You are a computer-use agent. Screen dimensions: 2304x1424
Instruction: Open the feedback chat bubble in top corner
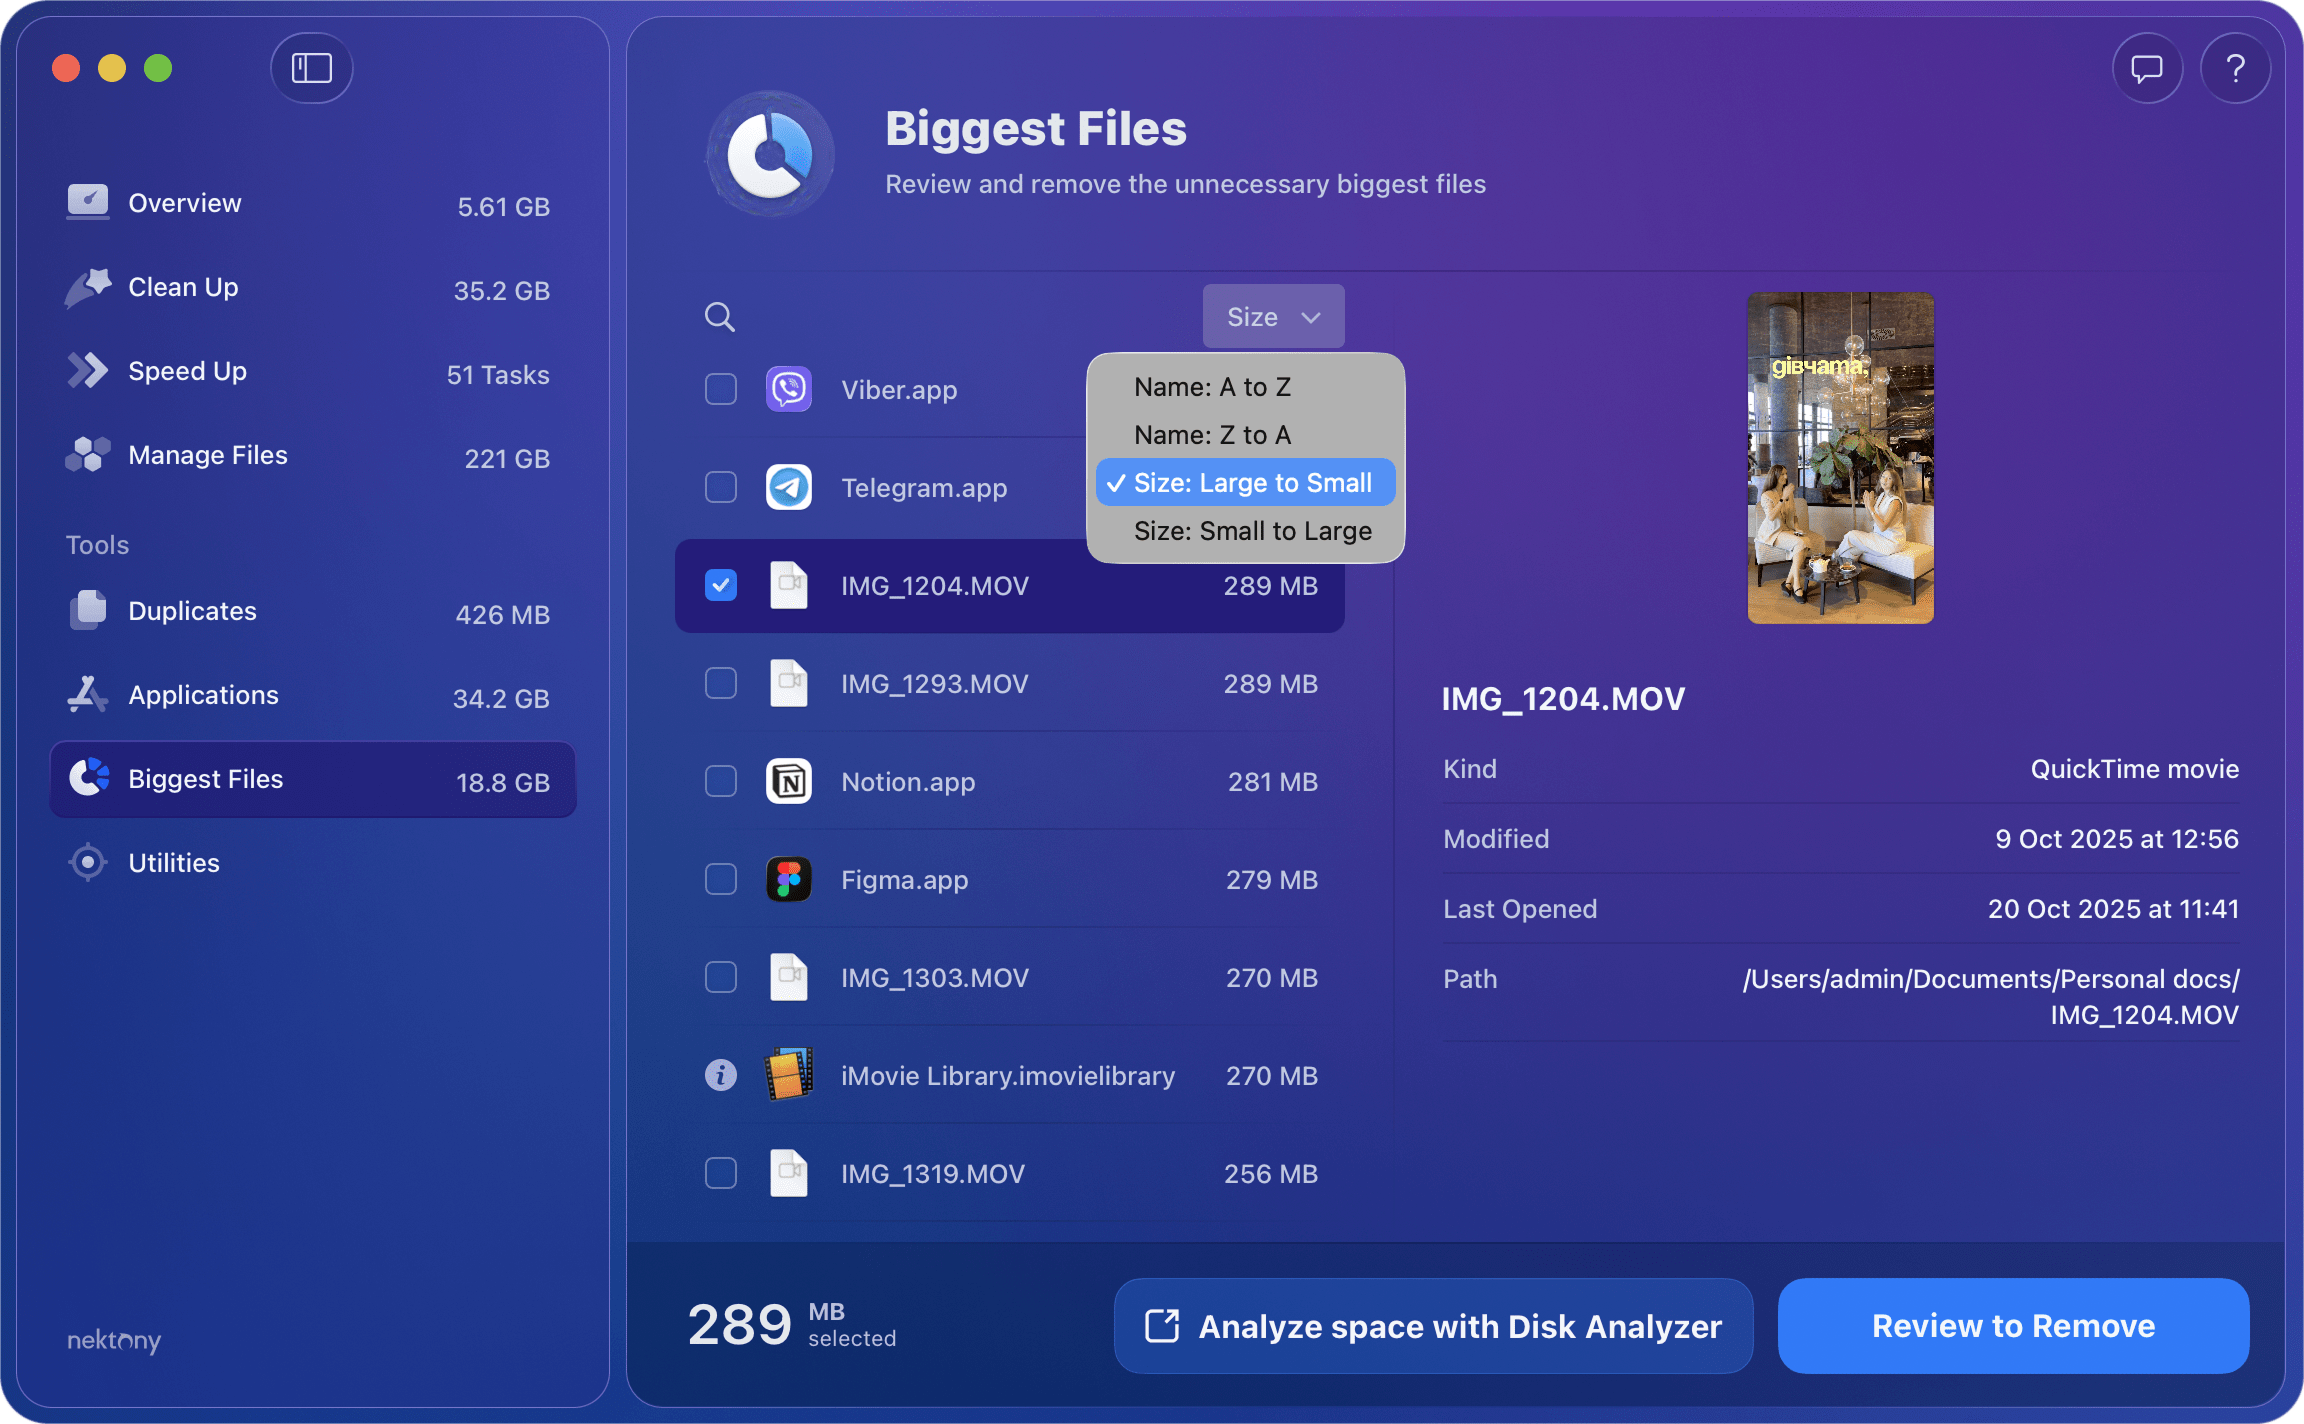pos(2146,68)
